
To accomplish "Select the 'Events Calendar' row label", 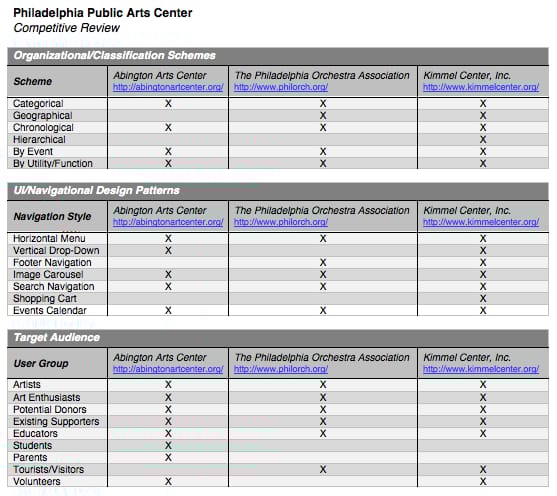I will (x=50, y=311).
